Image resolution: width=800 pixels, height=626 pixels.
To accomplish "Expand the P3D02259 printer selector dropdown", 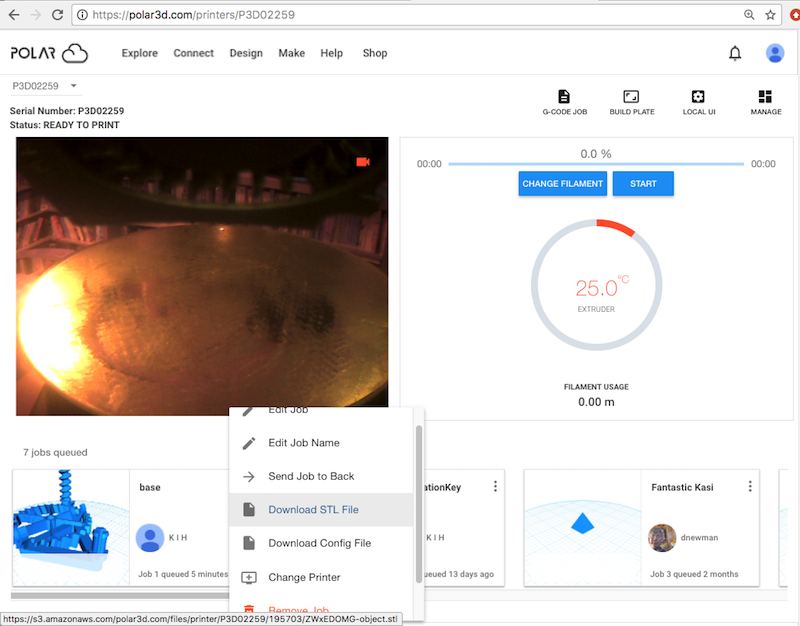I will (x=45, y=86).
